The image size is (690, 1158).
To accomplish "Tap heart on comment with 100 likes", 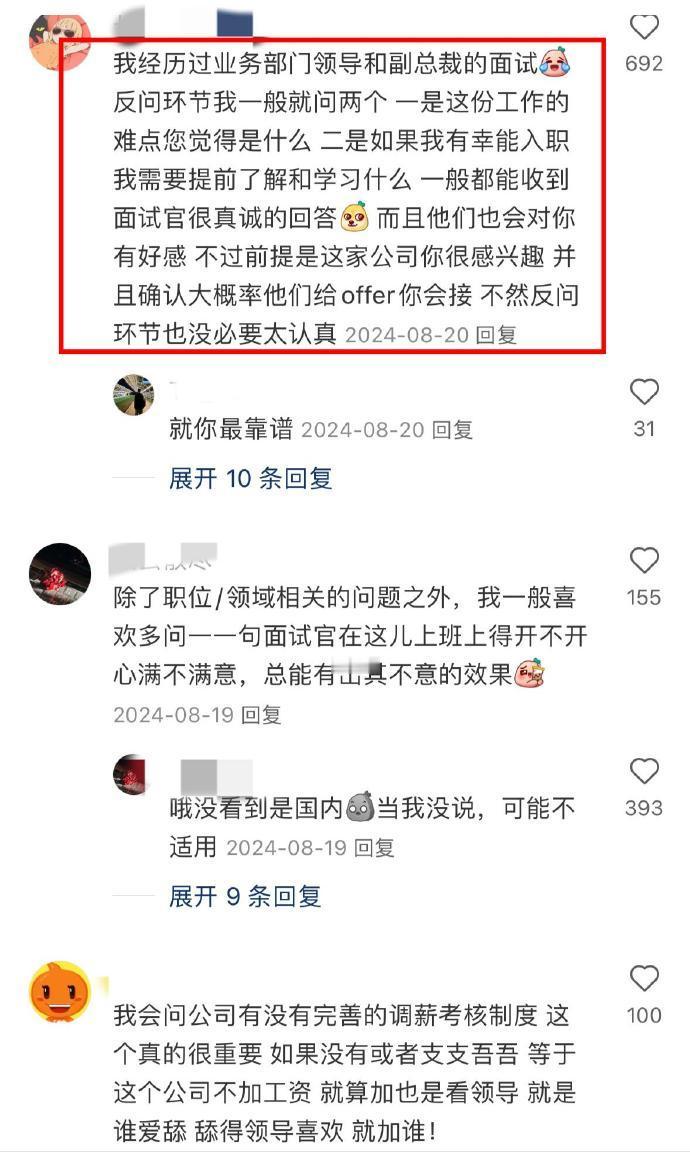I will click(x=643, y=979).
